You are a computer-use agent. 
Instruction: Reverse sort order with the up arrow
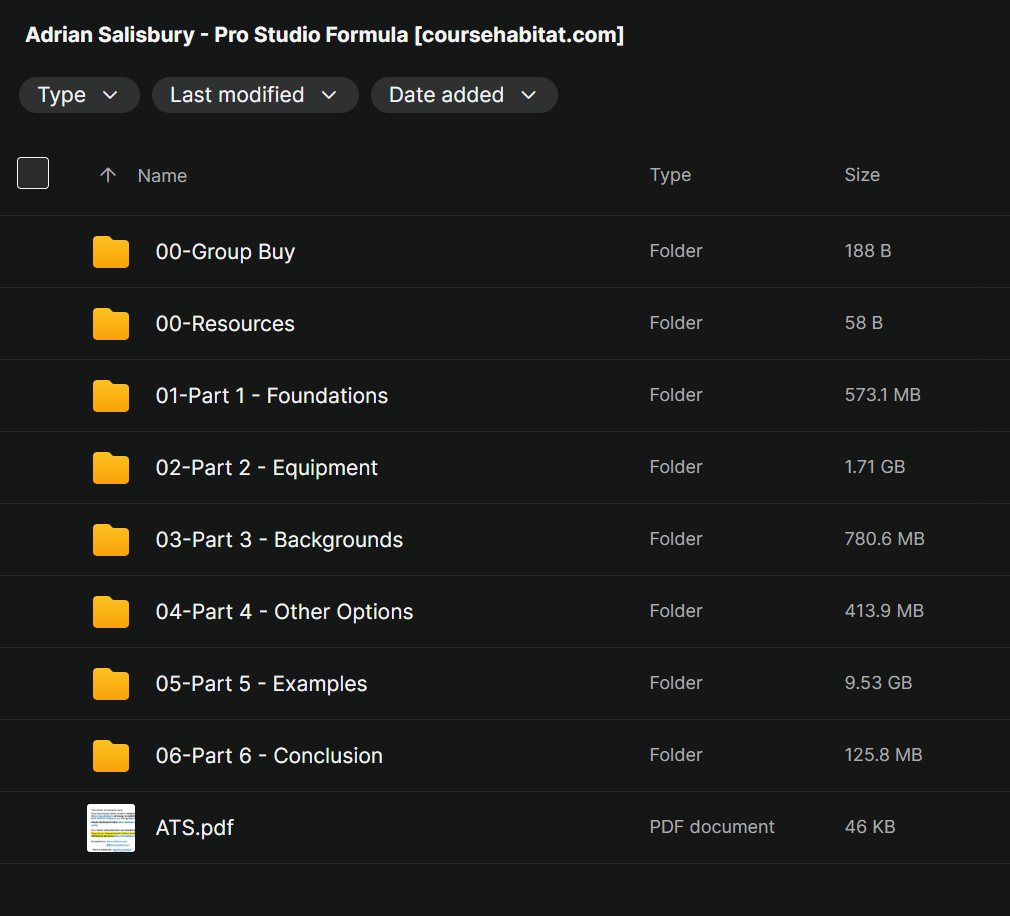coord(108,175)
